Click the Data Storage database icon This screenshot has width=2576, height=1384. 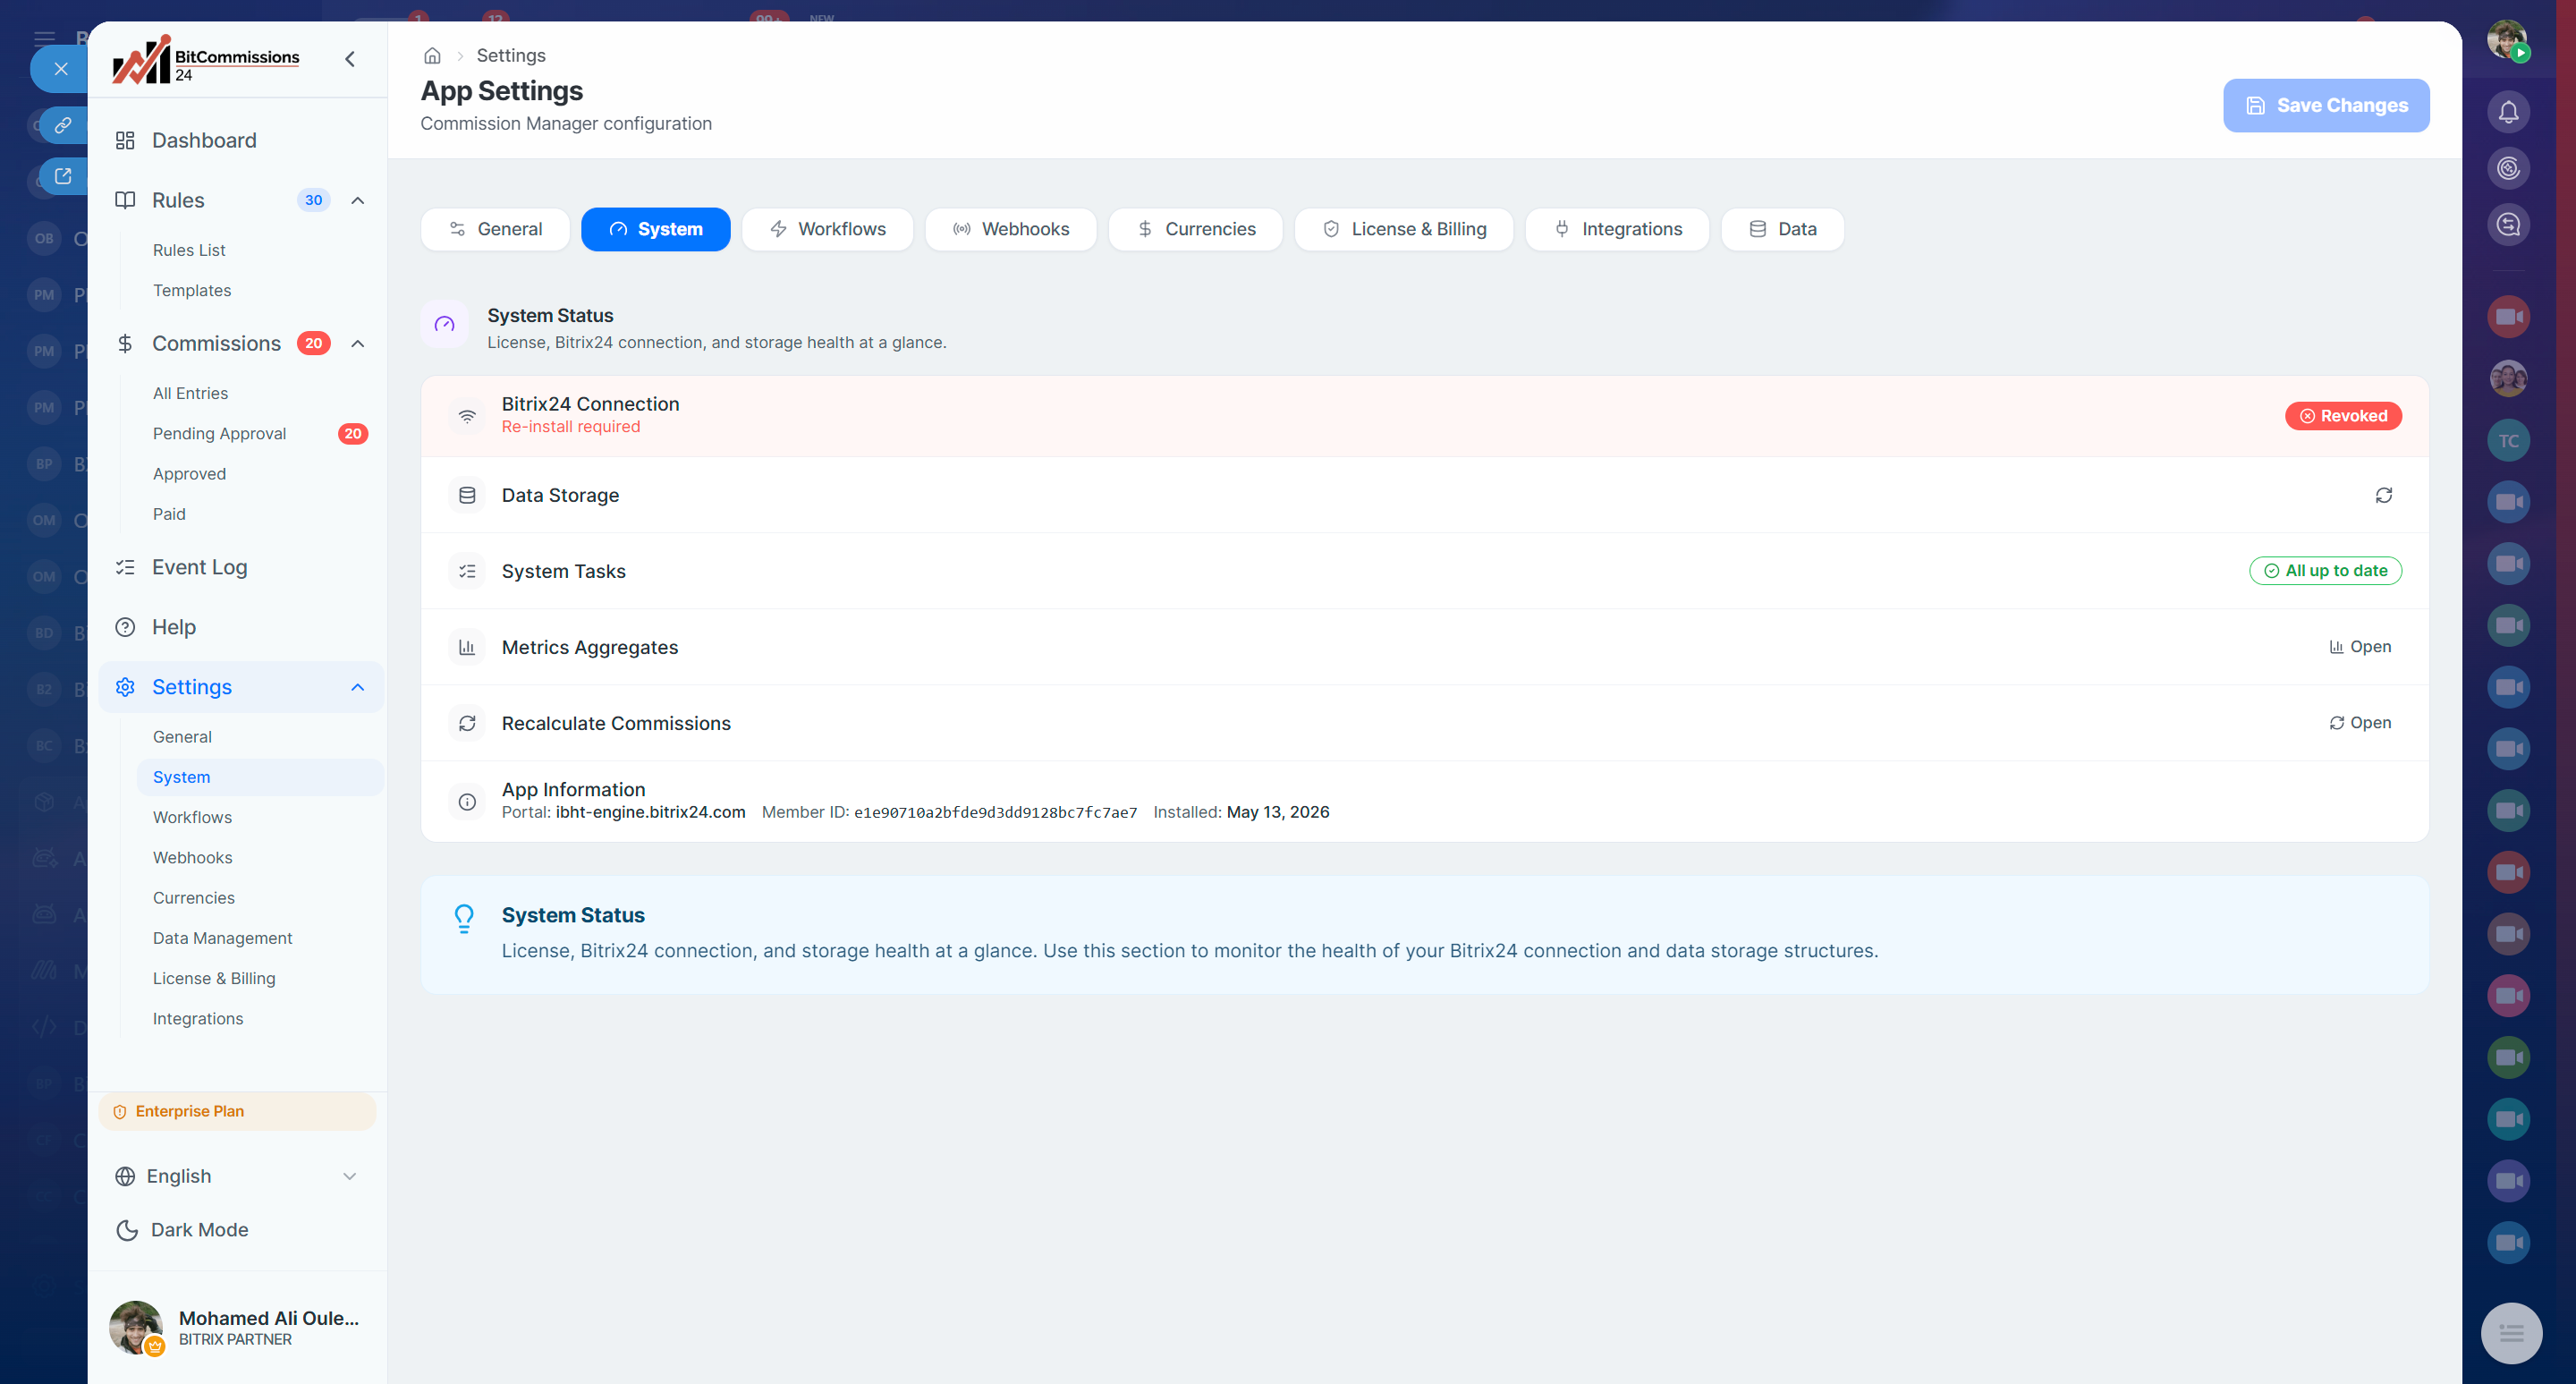[x=467, y=495]
